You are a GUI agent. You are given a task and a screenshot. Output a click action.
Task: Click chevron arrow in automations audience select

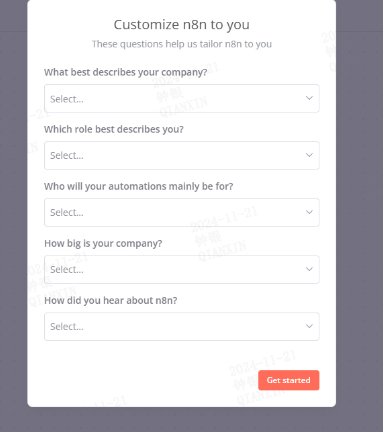[309, 212]
